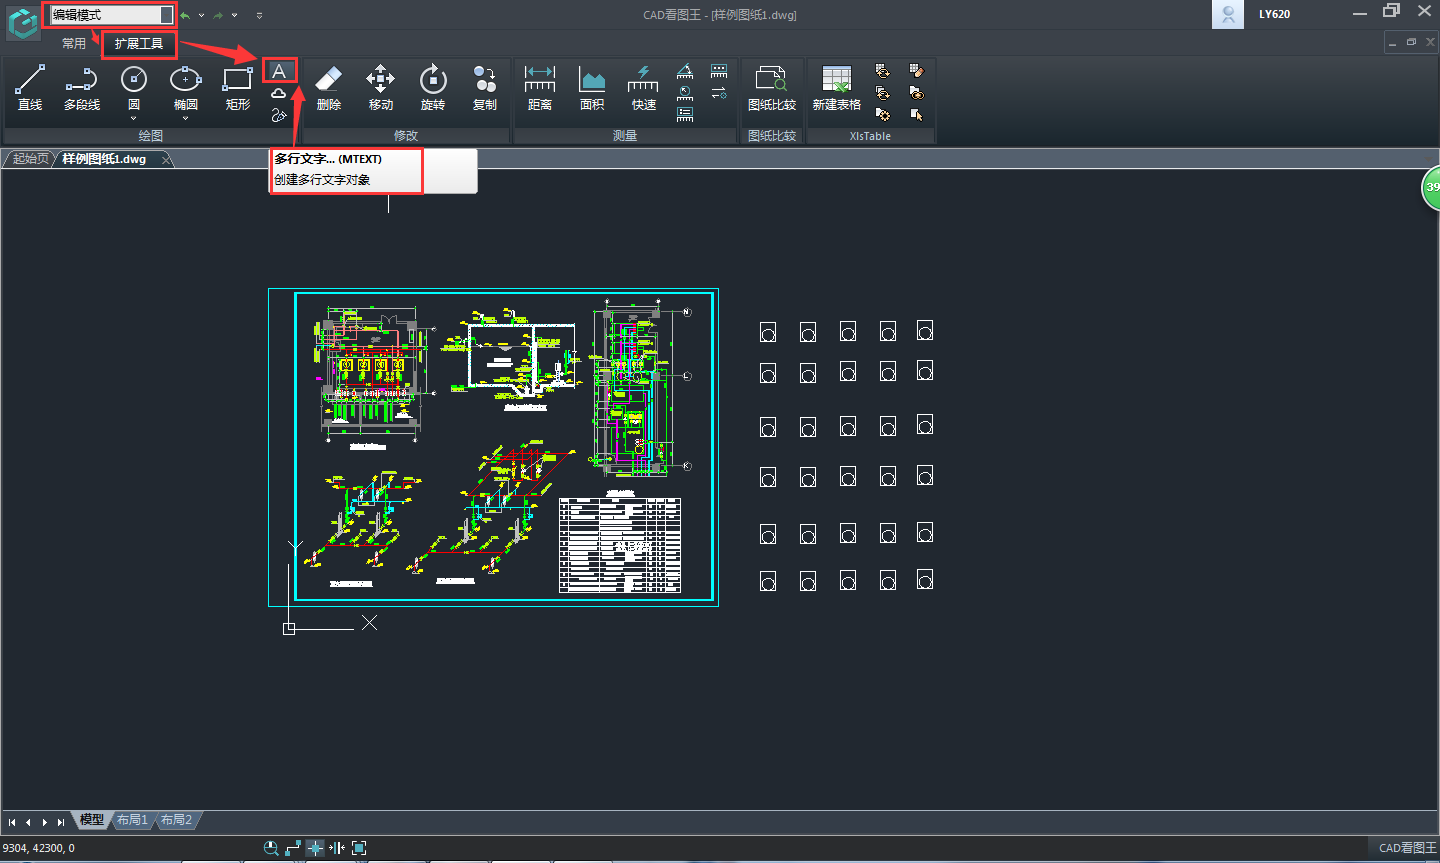The image size is (1440, 863).
Task: Click the 新建表格 new table icon
Action: (836, 87)
